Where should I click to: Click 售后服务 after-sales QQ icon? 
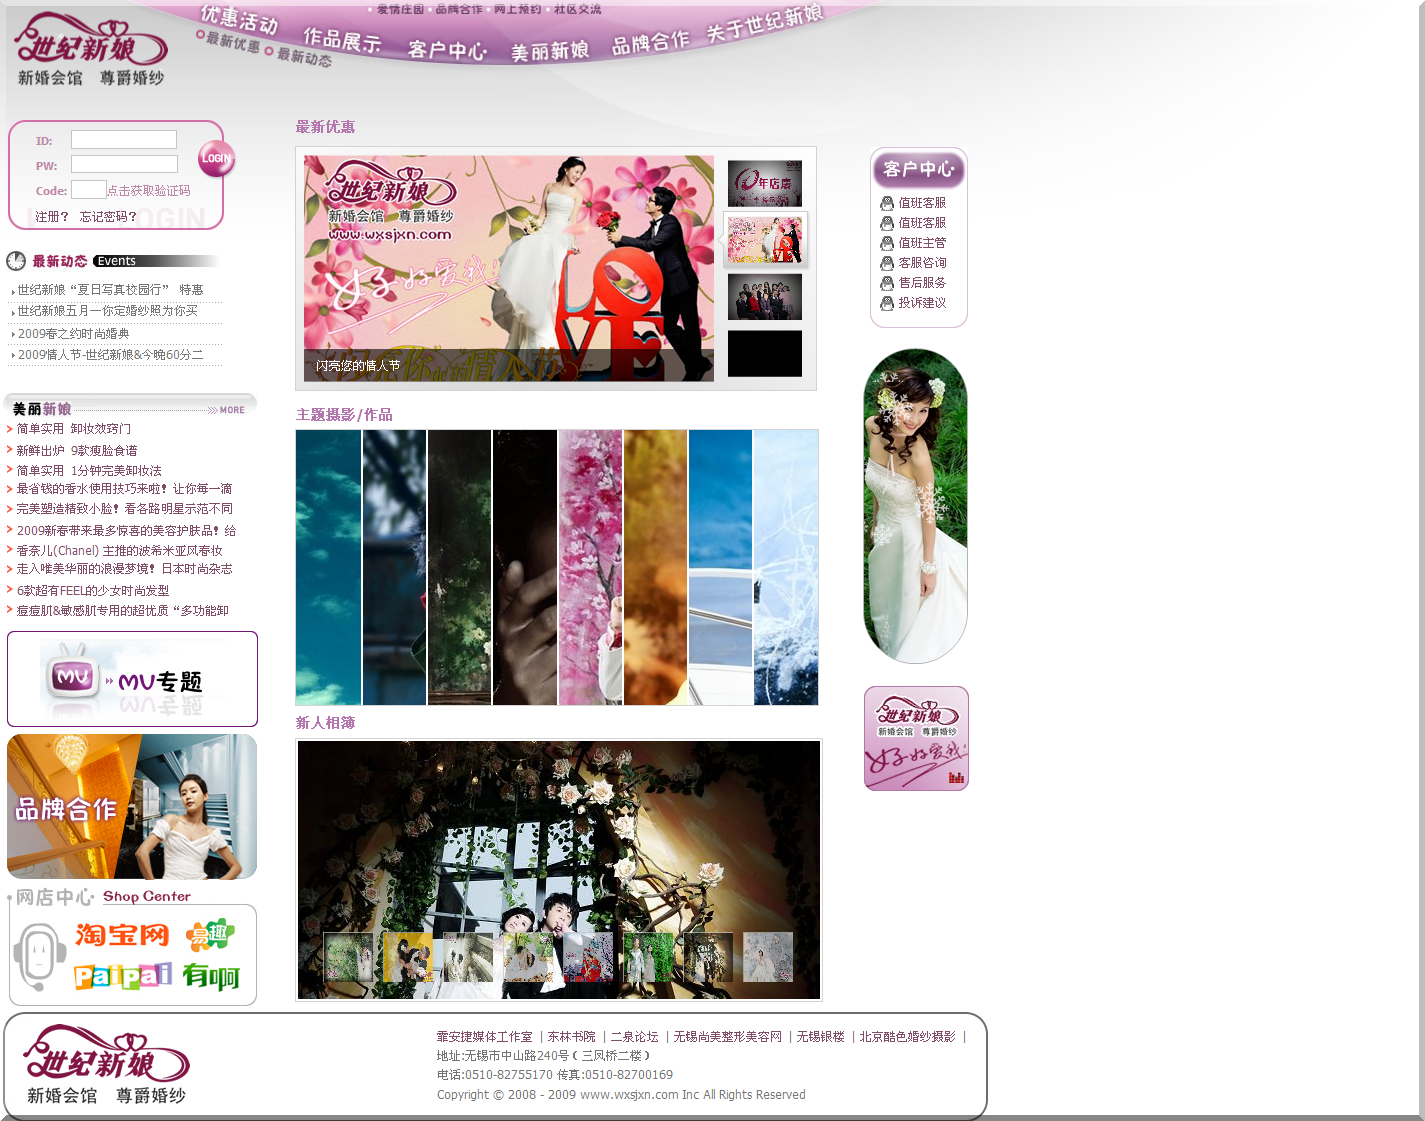pos(886,282)
